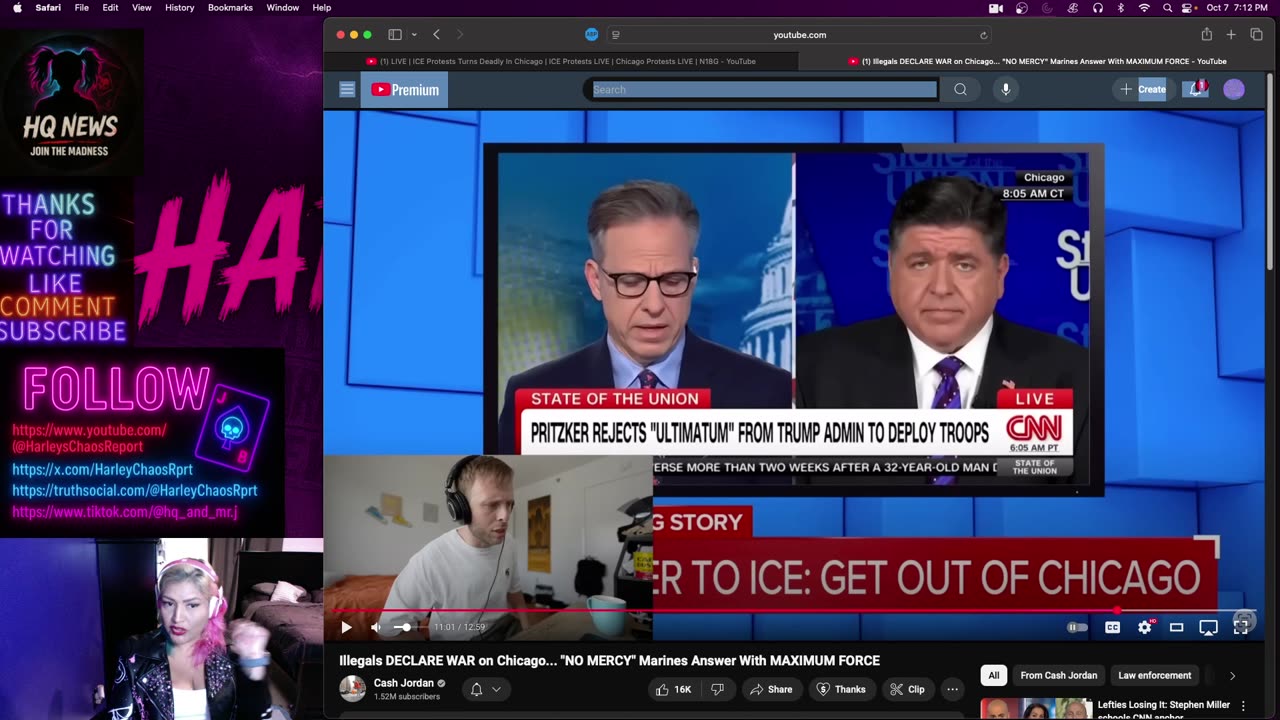Mute the video with the speaker icon
Viewport: 1280px width, 720px height.
(376, 627)
